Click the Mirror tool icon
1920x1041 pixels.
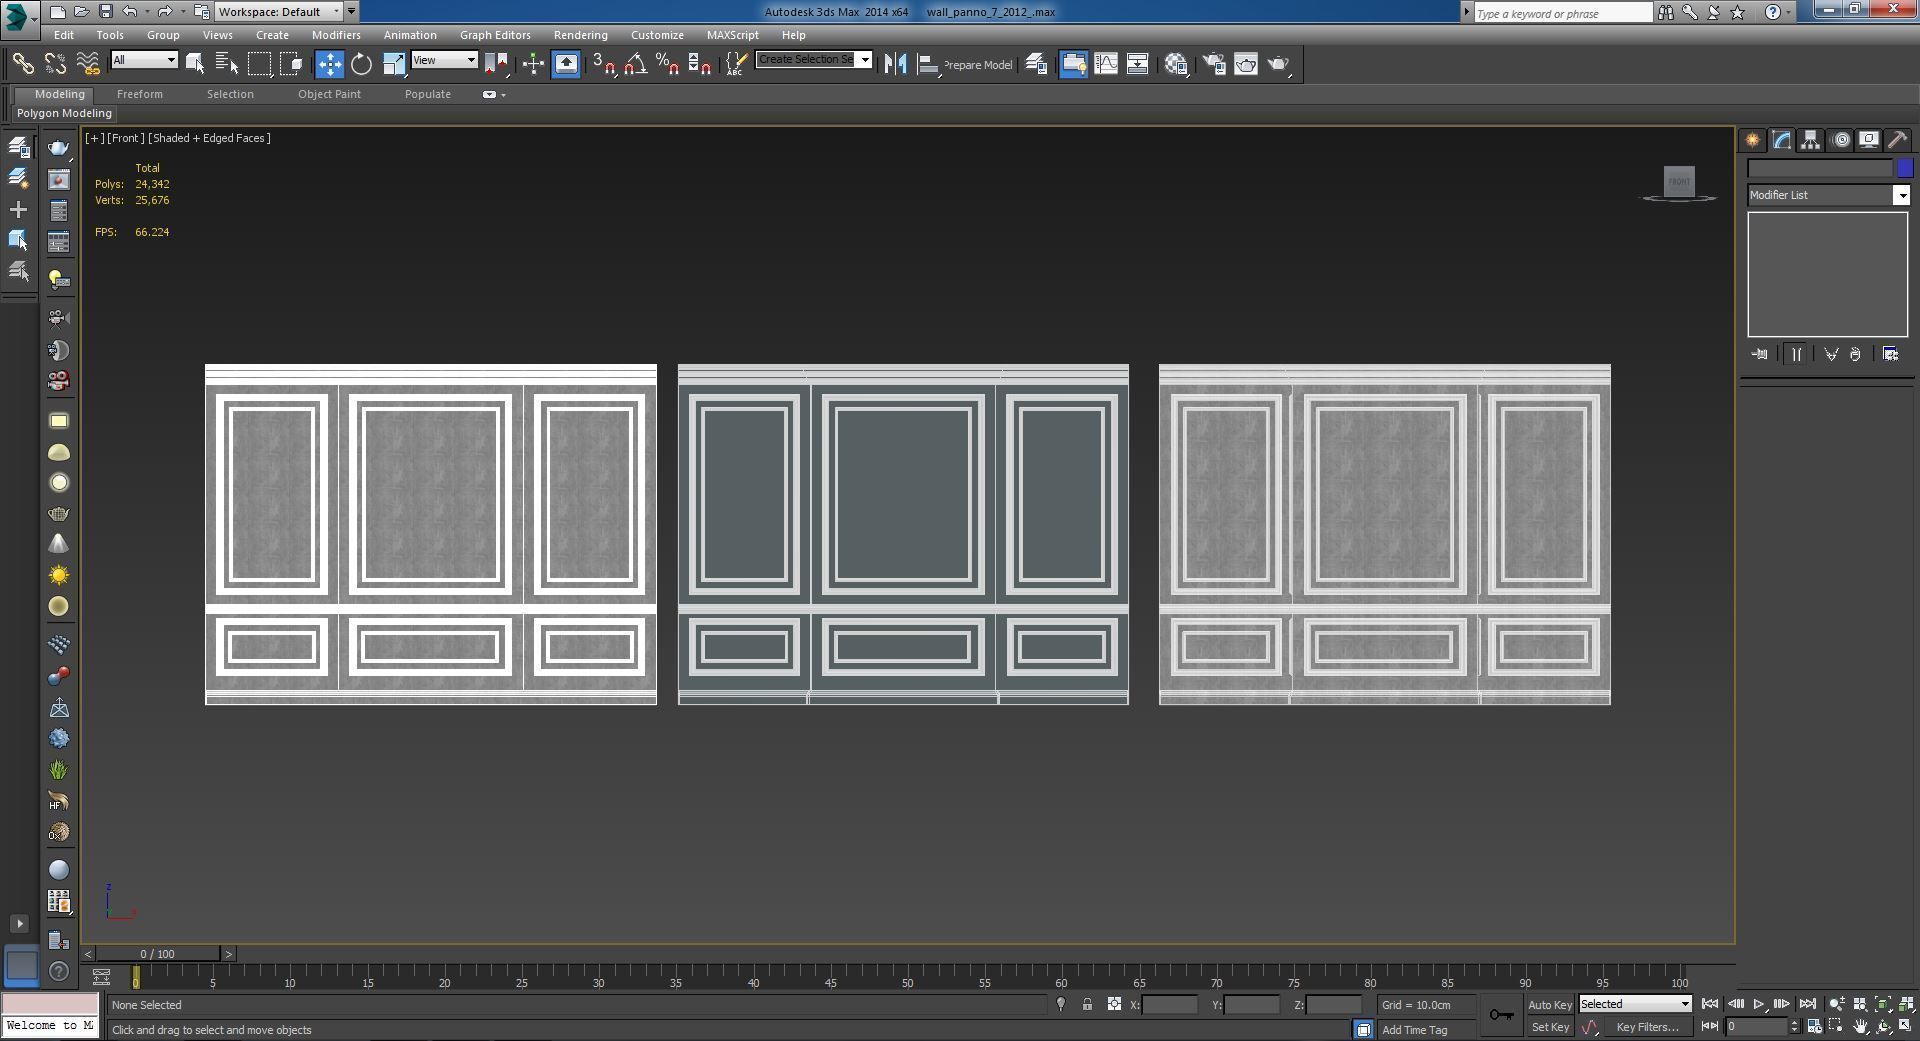pos(895,64)
